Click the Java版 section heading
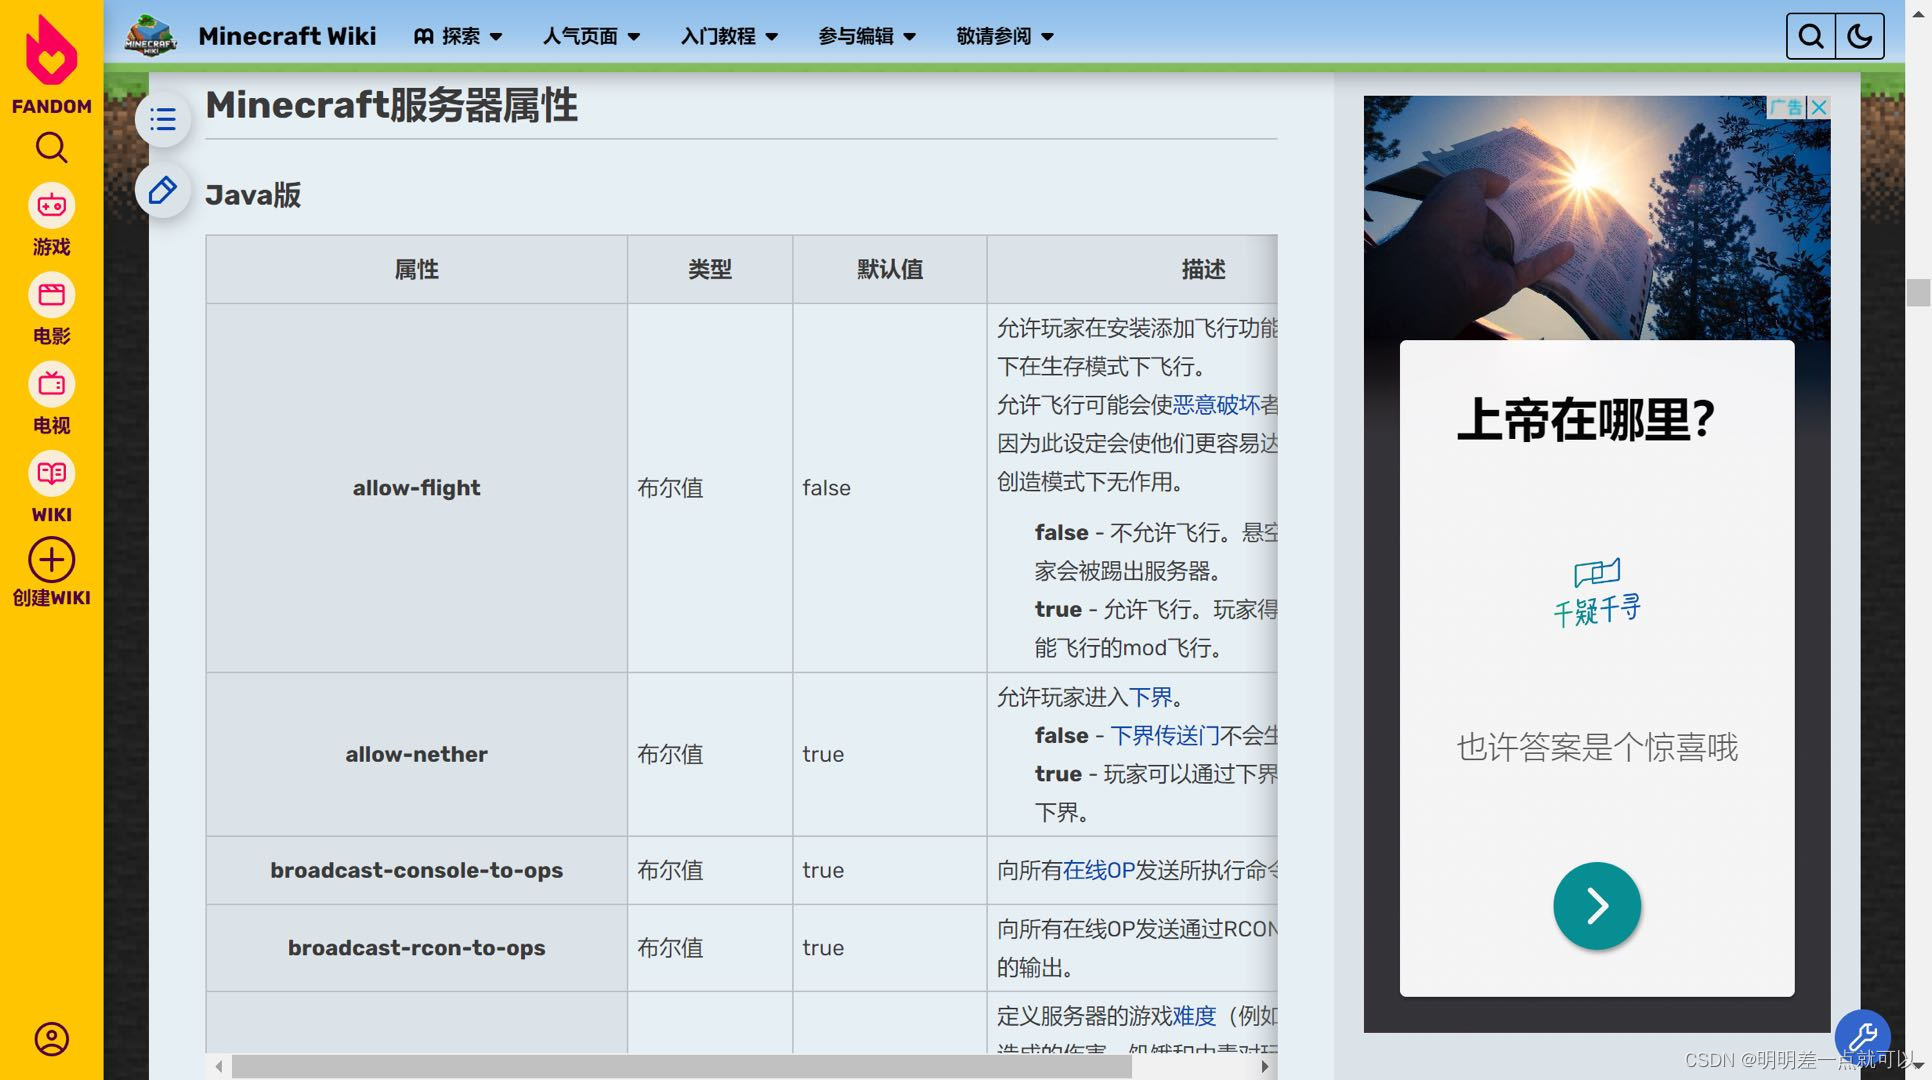This screenshot has width=1932, height=1080. (253, 195)
